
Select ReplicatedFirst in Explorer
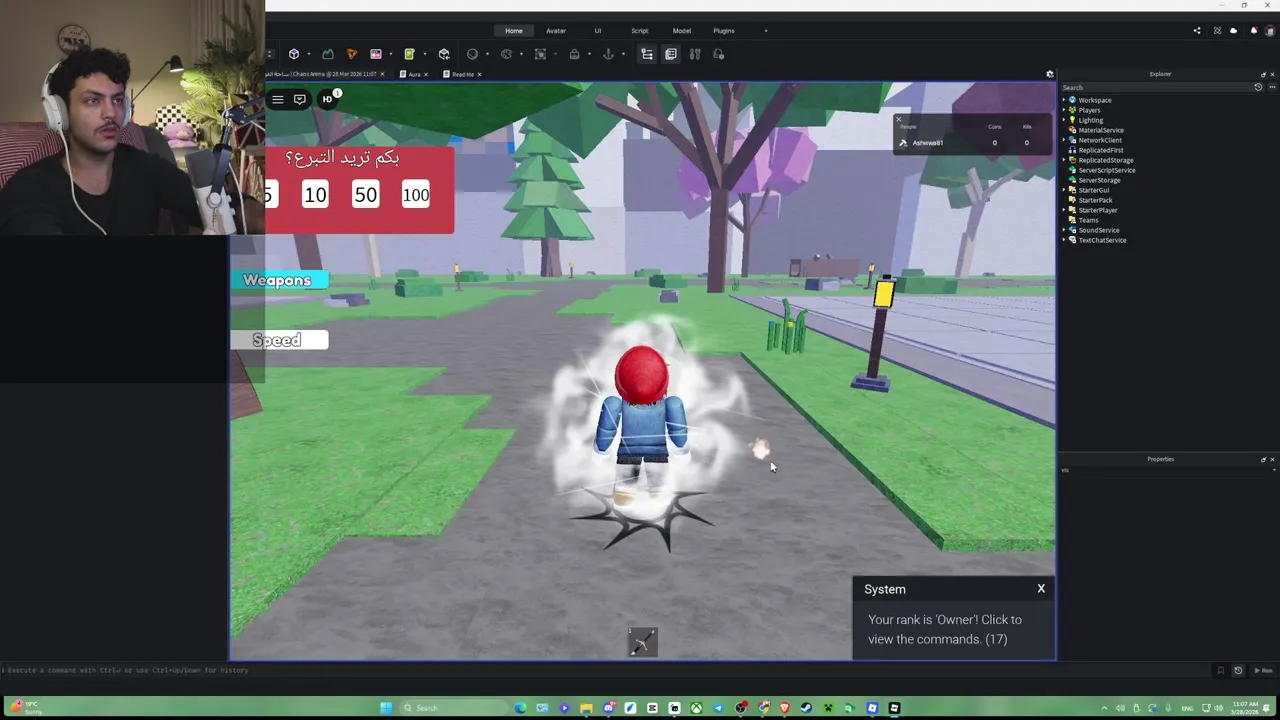1100,150
